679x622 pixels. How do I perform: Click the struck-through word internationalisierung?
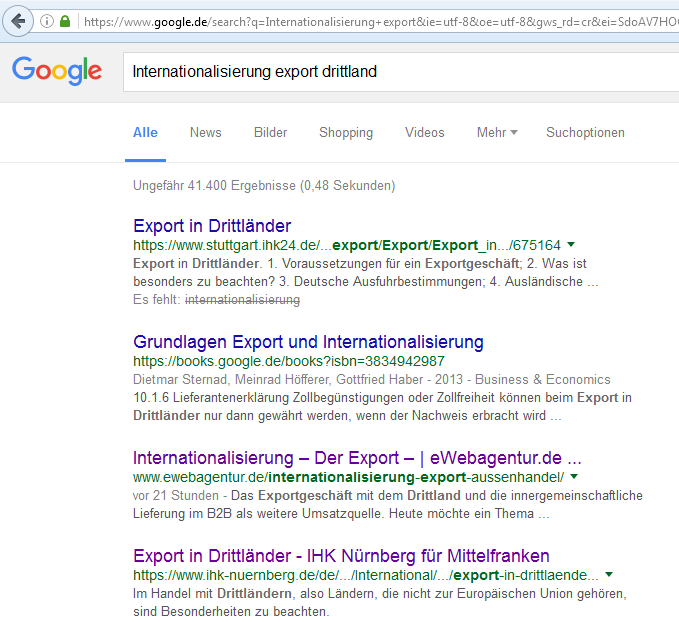pyautogui.click(x=242, y=300)
